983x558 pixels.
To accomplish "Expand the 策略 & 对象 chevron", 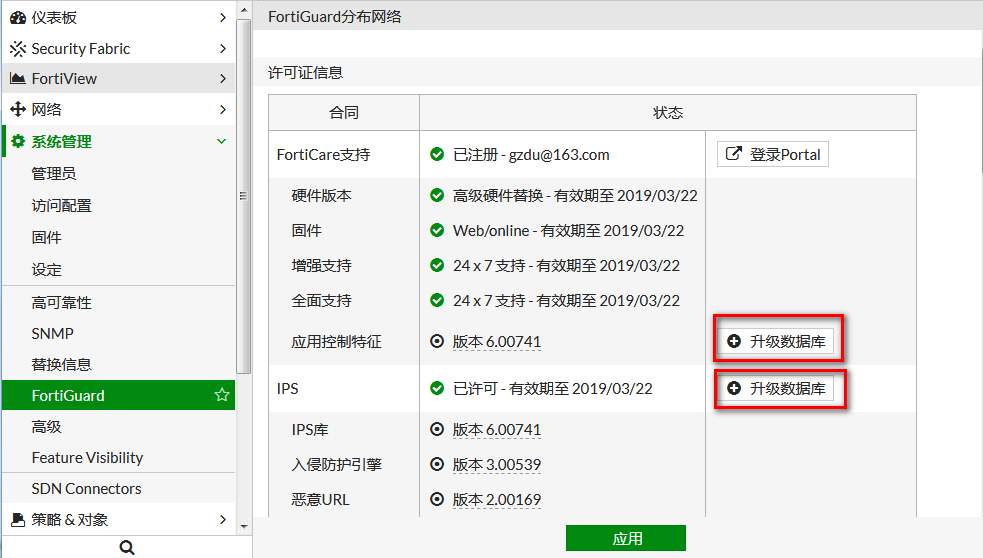I will click(x=222, y=519).
